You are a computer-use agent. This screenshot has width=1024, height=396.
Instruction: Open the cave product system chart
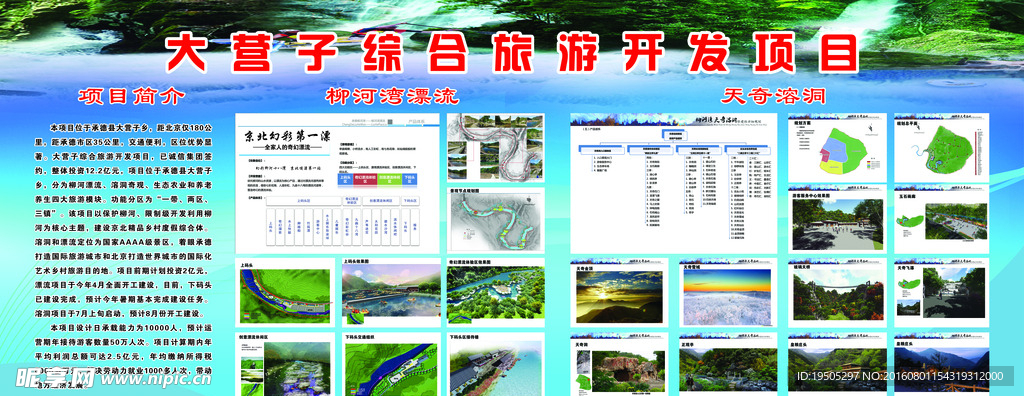click(x=673, y=183)
